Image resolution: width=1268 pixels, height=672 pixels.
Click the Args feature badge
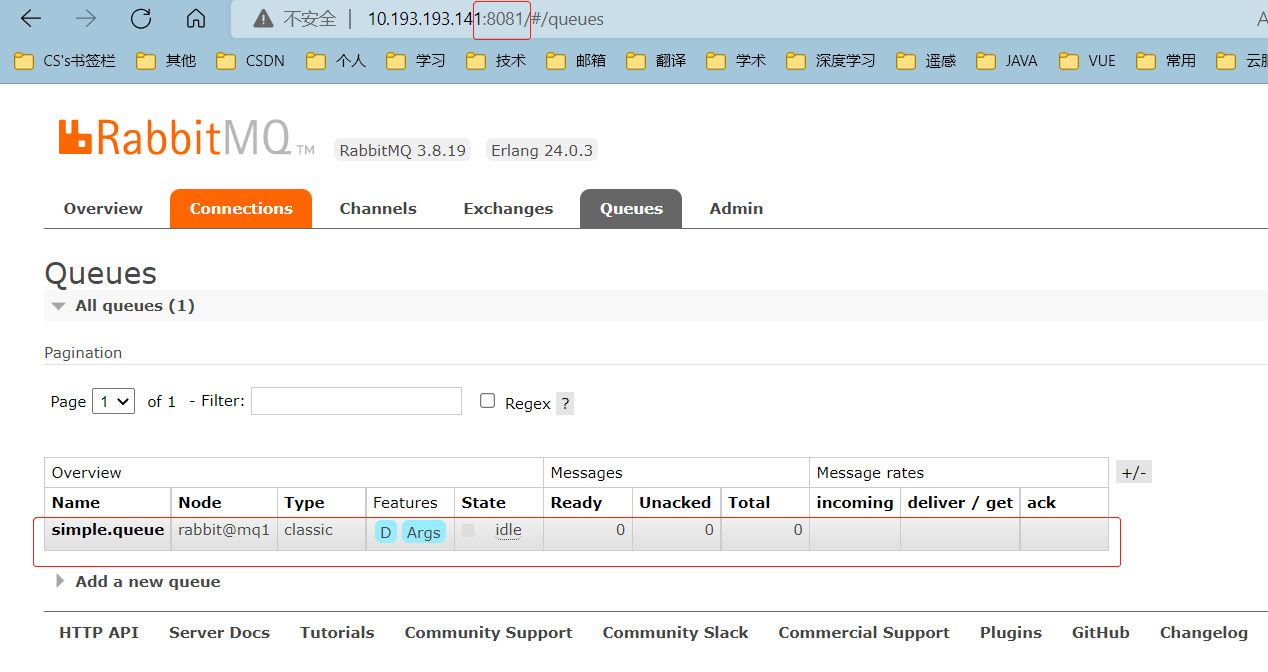[424, 532]
